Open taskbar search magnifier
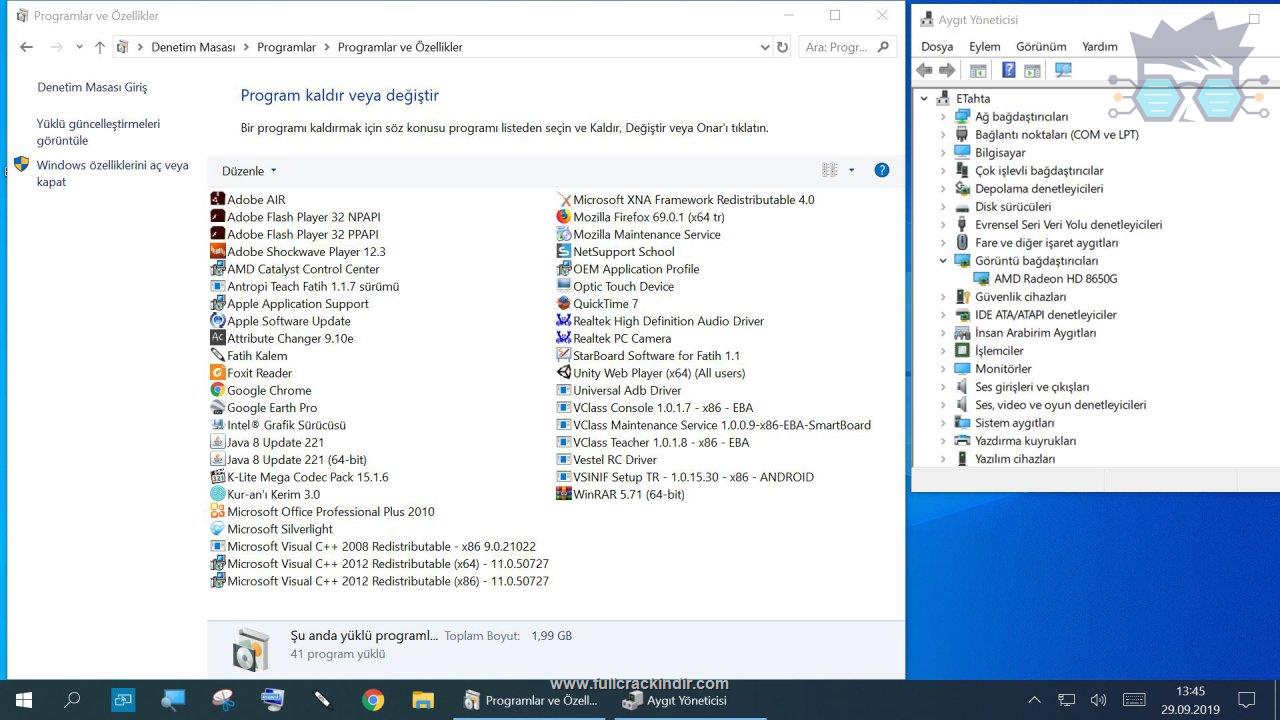The height and width of the screenshot is (720, 1280). point(72,700)
